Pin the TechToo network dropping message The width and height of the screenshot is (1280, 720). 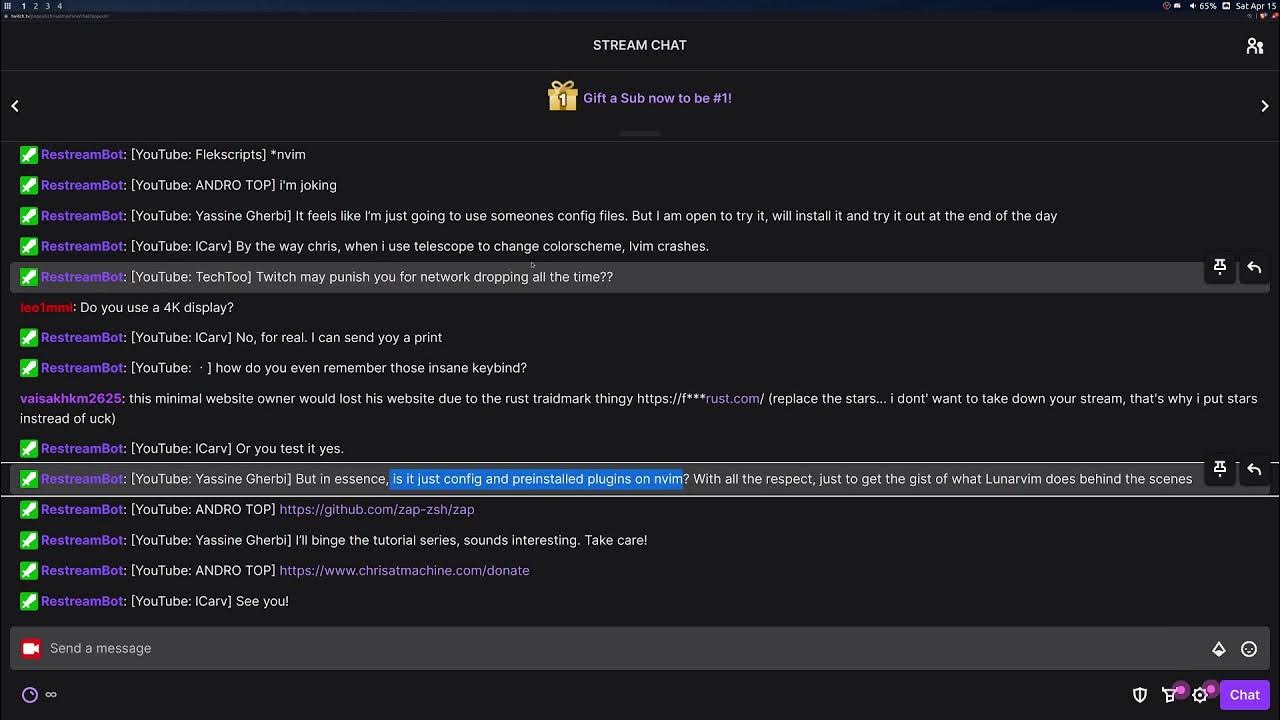(1220, 267)
